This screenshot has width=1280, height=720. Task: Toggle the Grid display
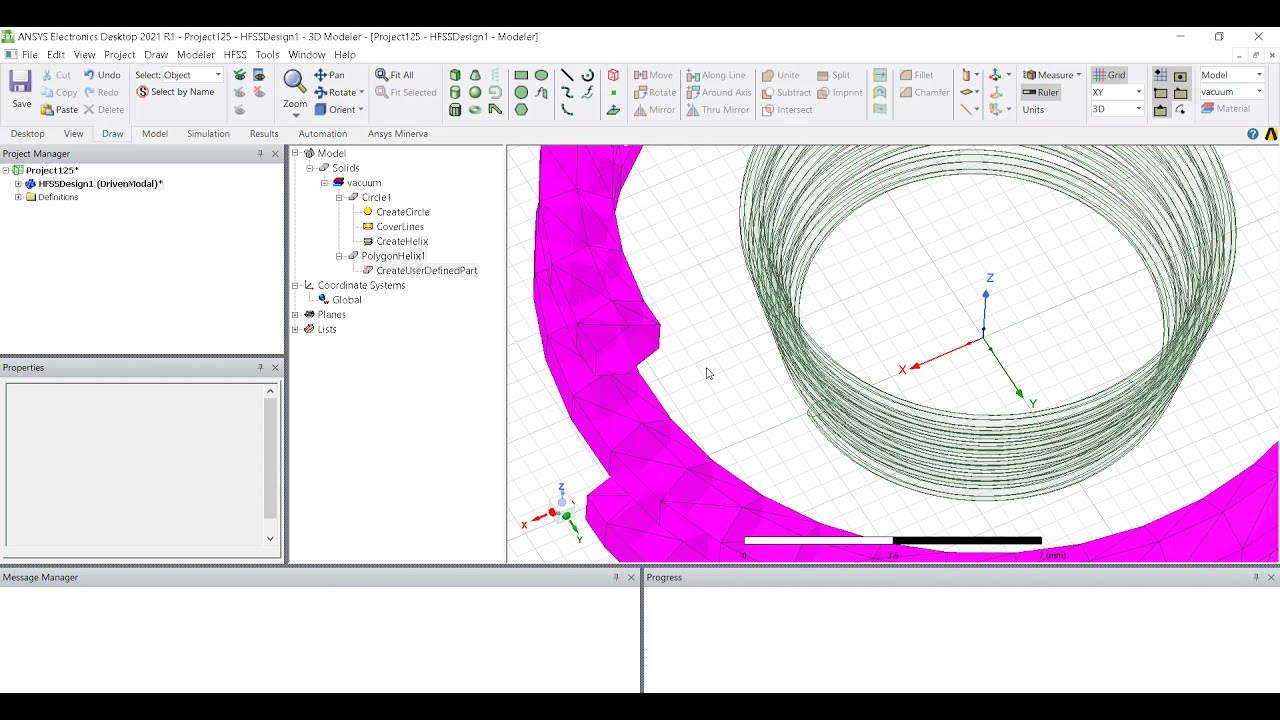click(x=1109, y=75)
